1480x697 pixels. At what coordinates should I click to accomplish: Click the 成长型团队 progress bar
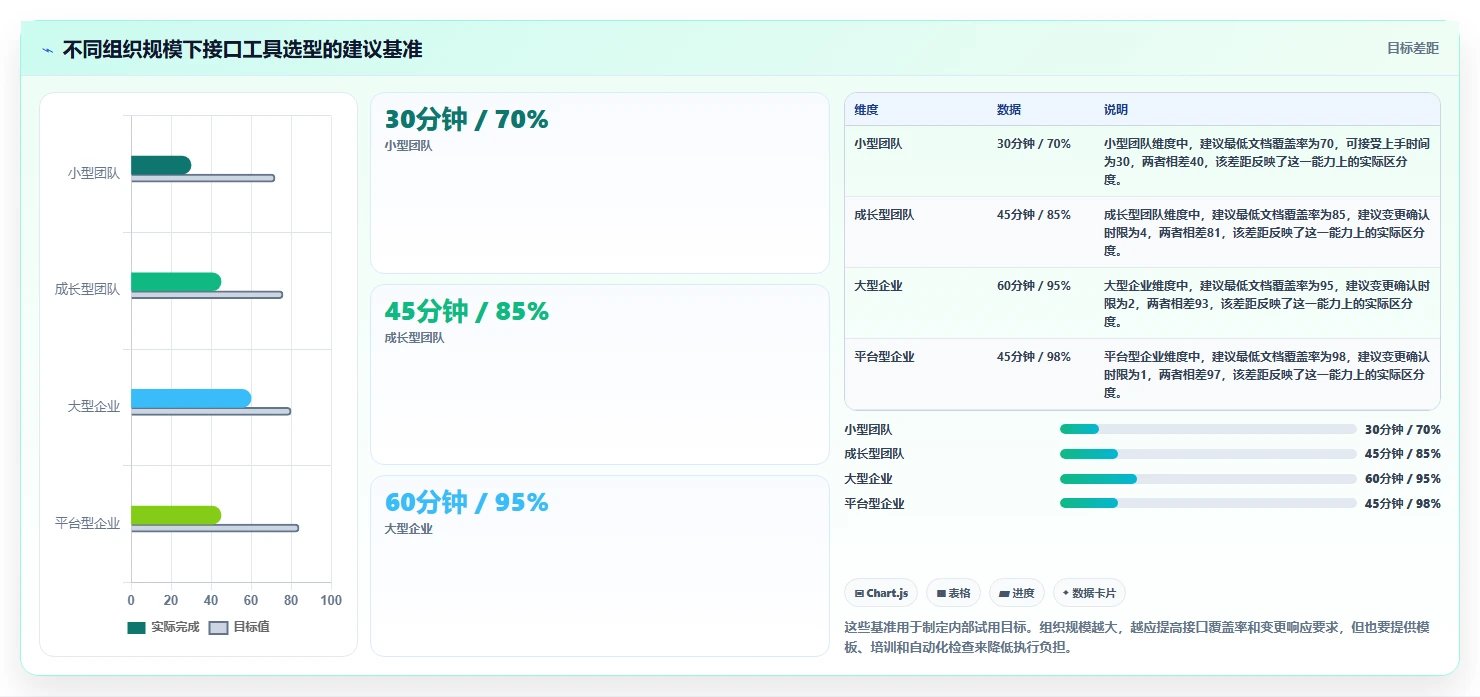point(1208,454)
